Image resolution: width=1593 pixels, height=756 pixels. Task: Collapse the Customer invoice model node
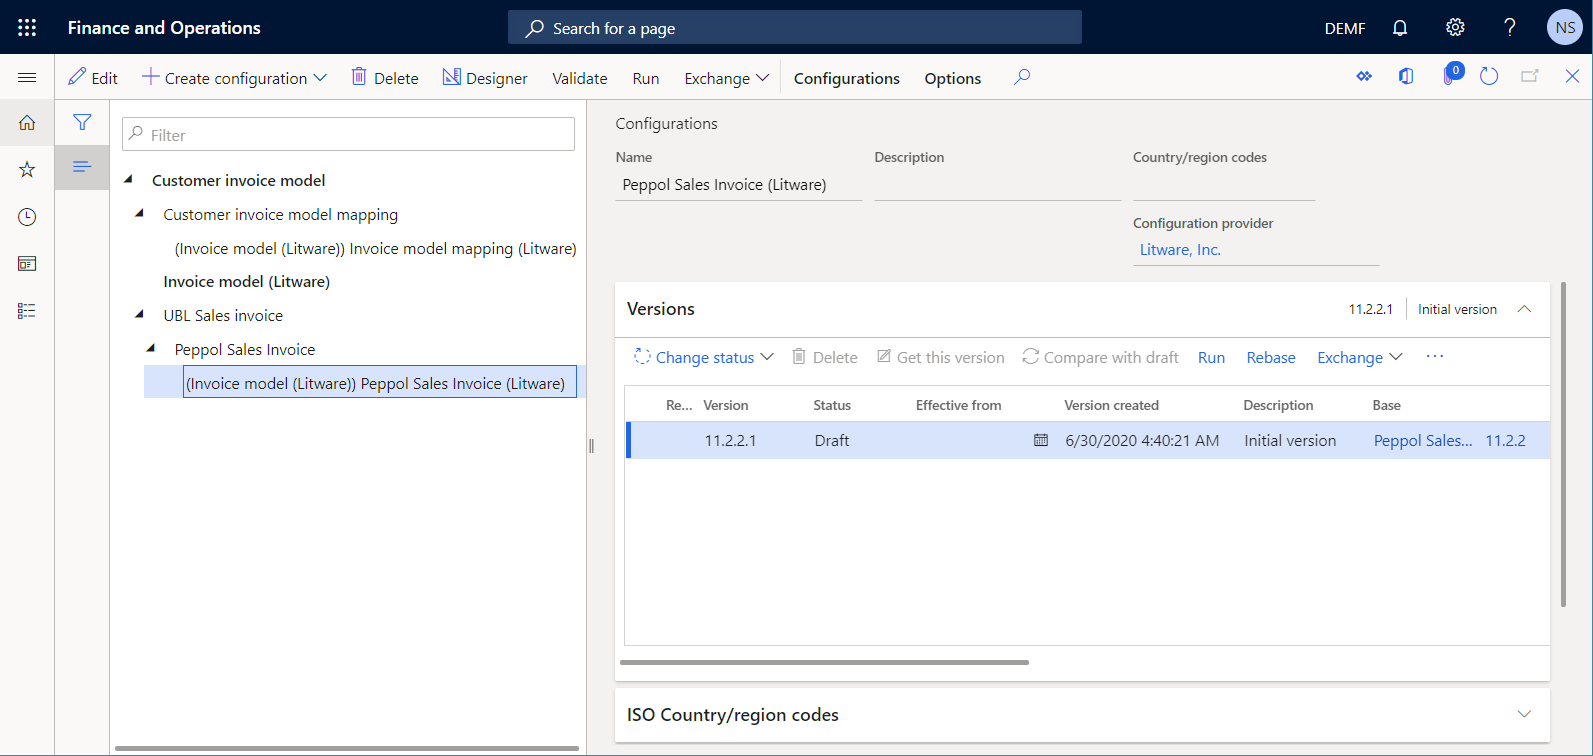click(129, 180)
